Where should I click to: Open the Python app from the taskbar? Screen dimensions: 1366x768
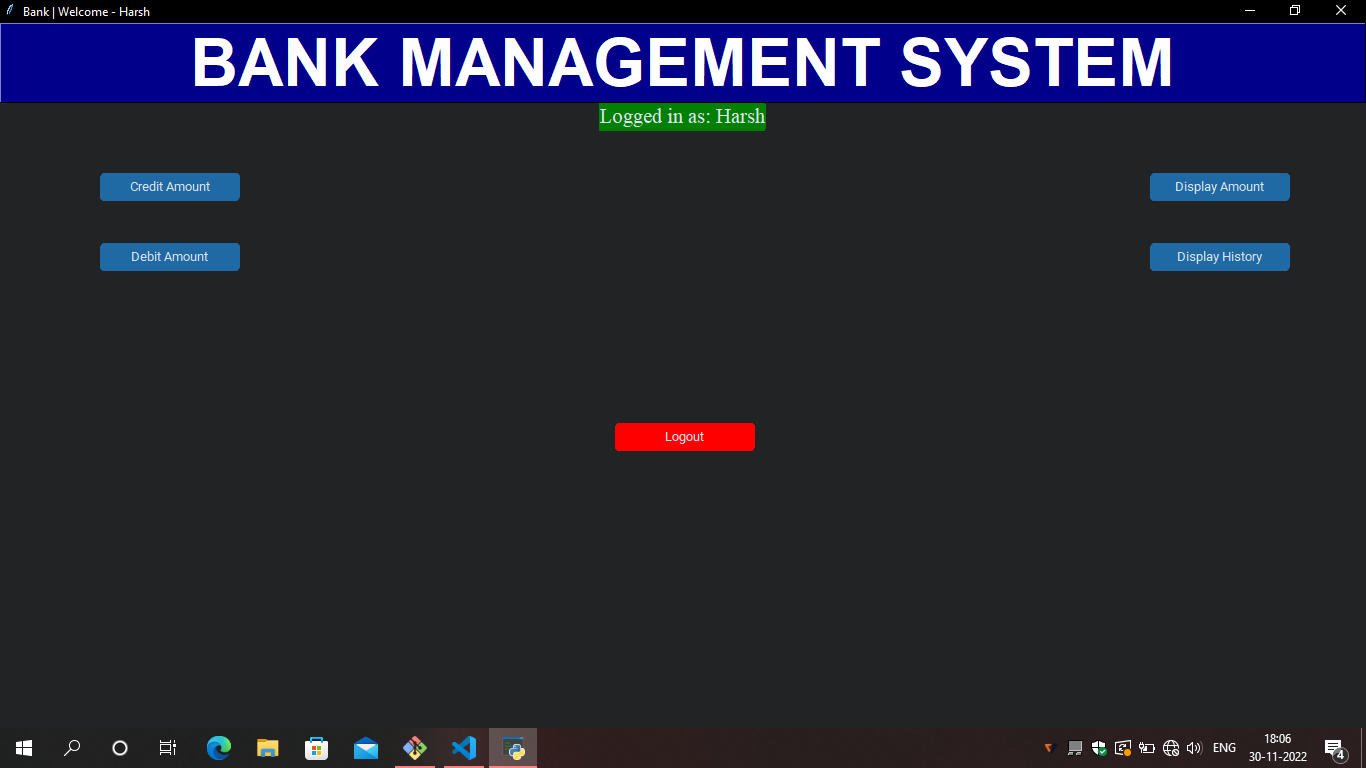pyautogui.click(x=512, y=747)
